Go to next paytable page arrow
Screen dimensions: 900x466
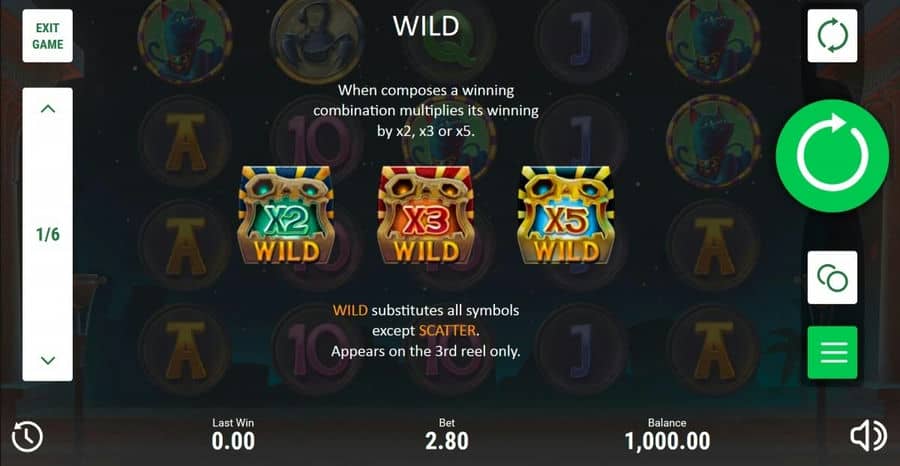tap(48, 360)
